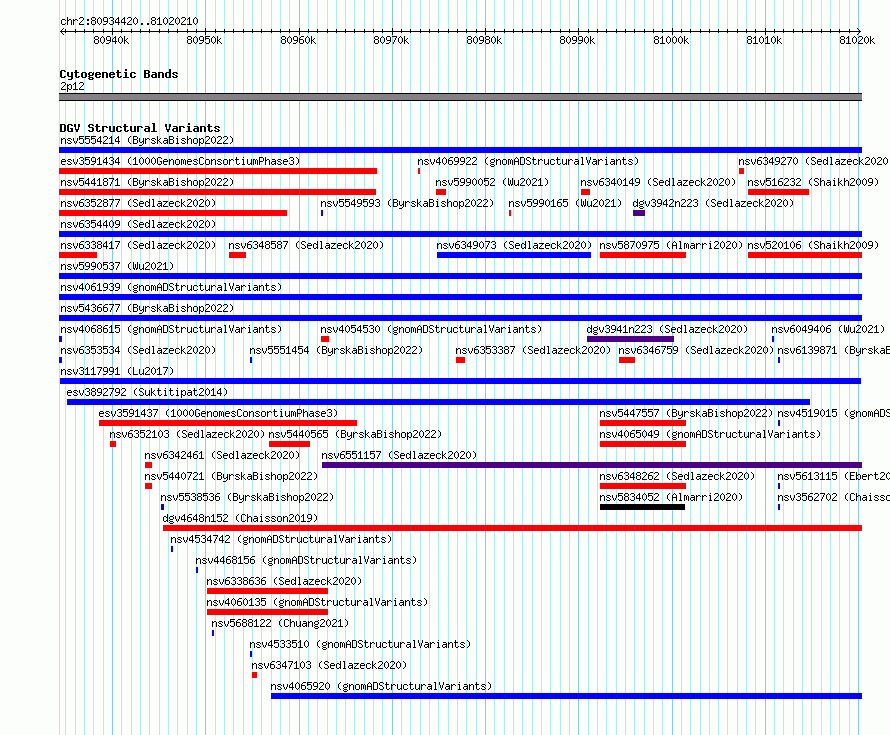
Task: Click the red nsv6348587 feature bar
Action: [x=237, y=255]
